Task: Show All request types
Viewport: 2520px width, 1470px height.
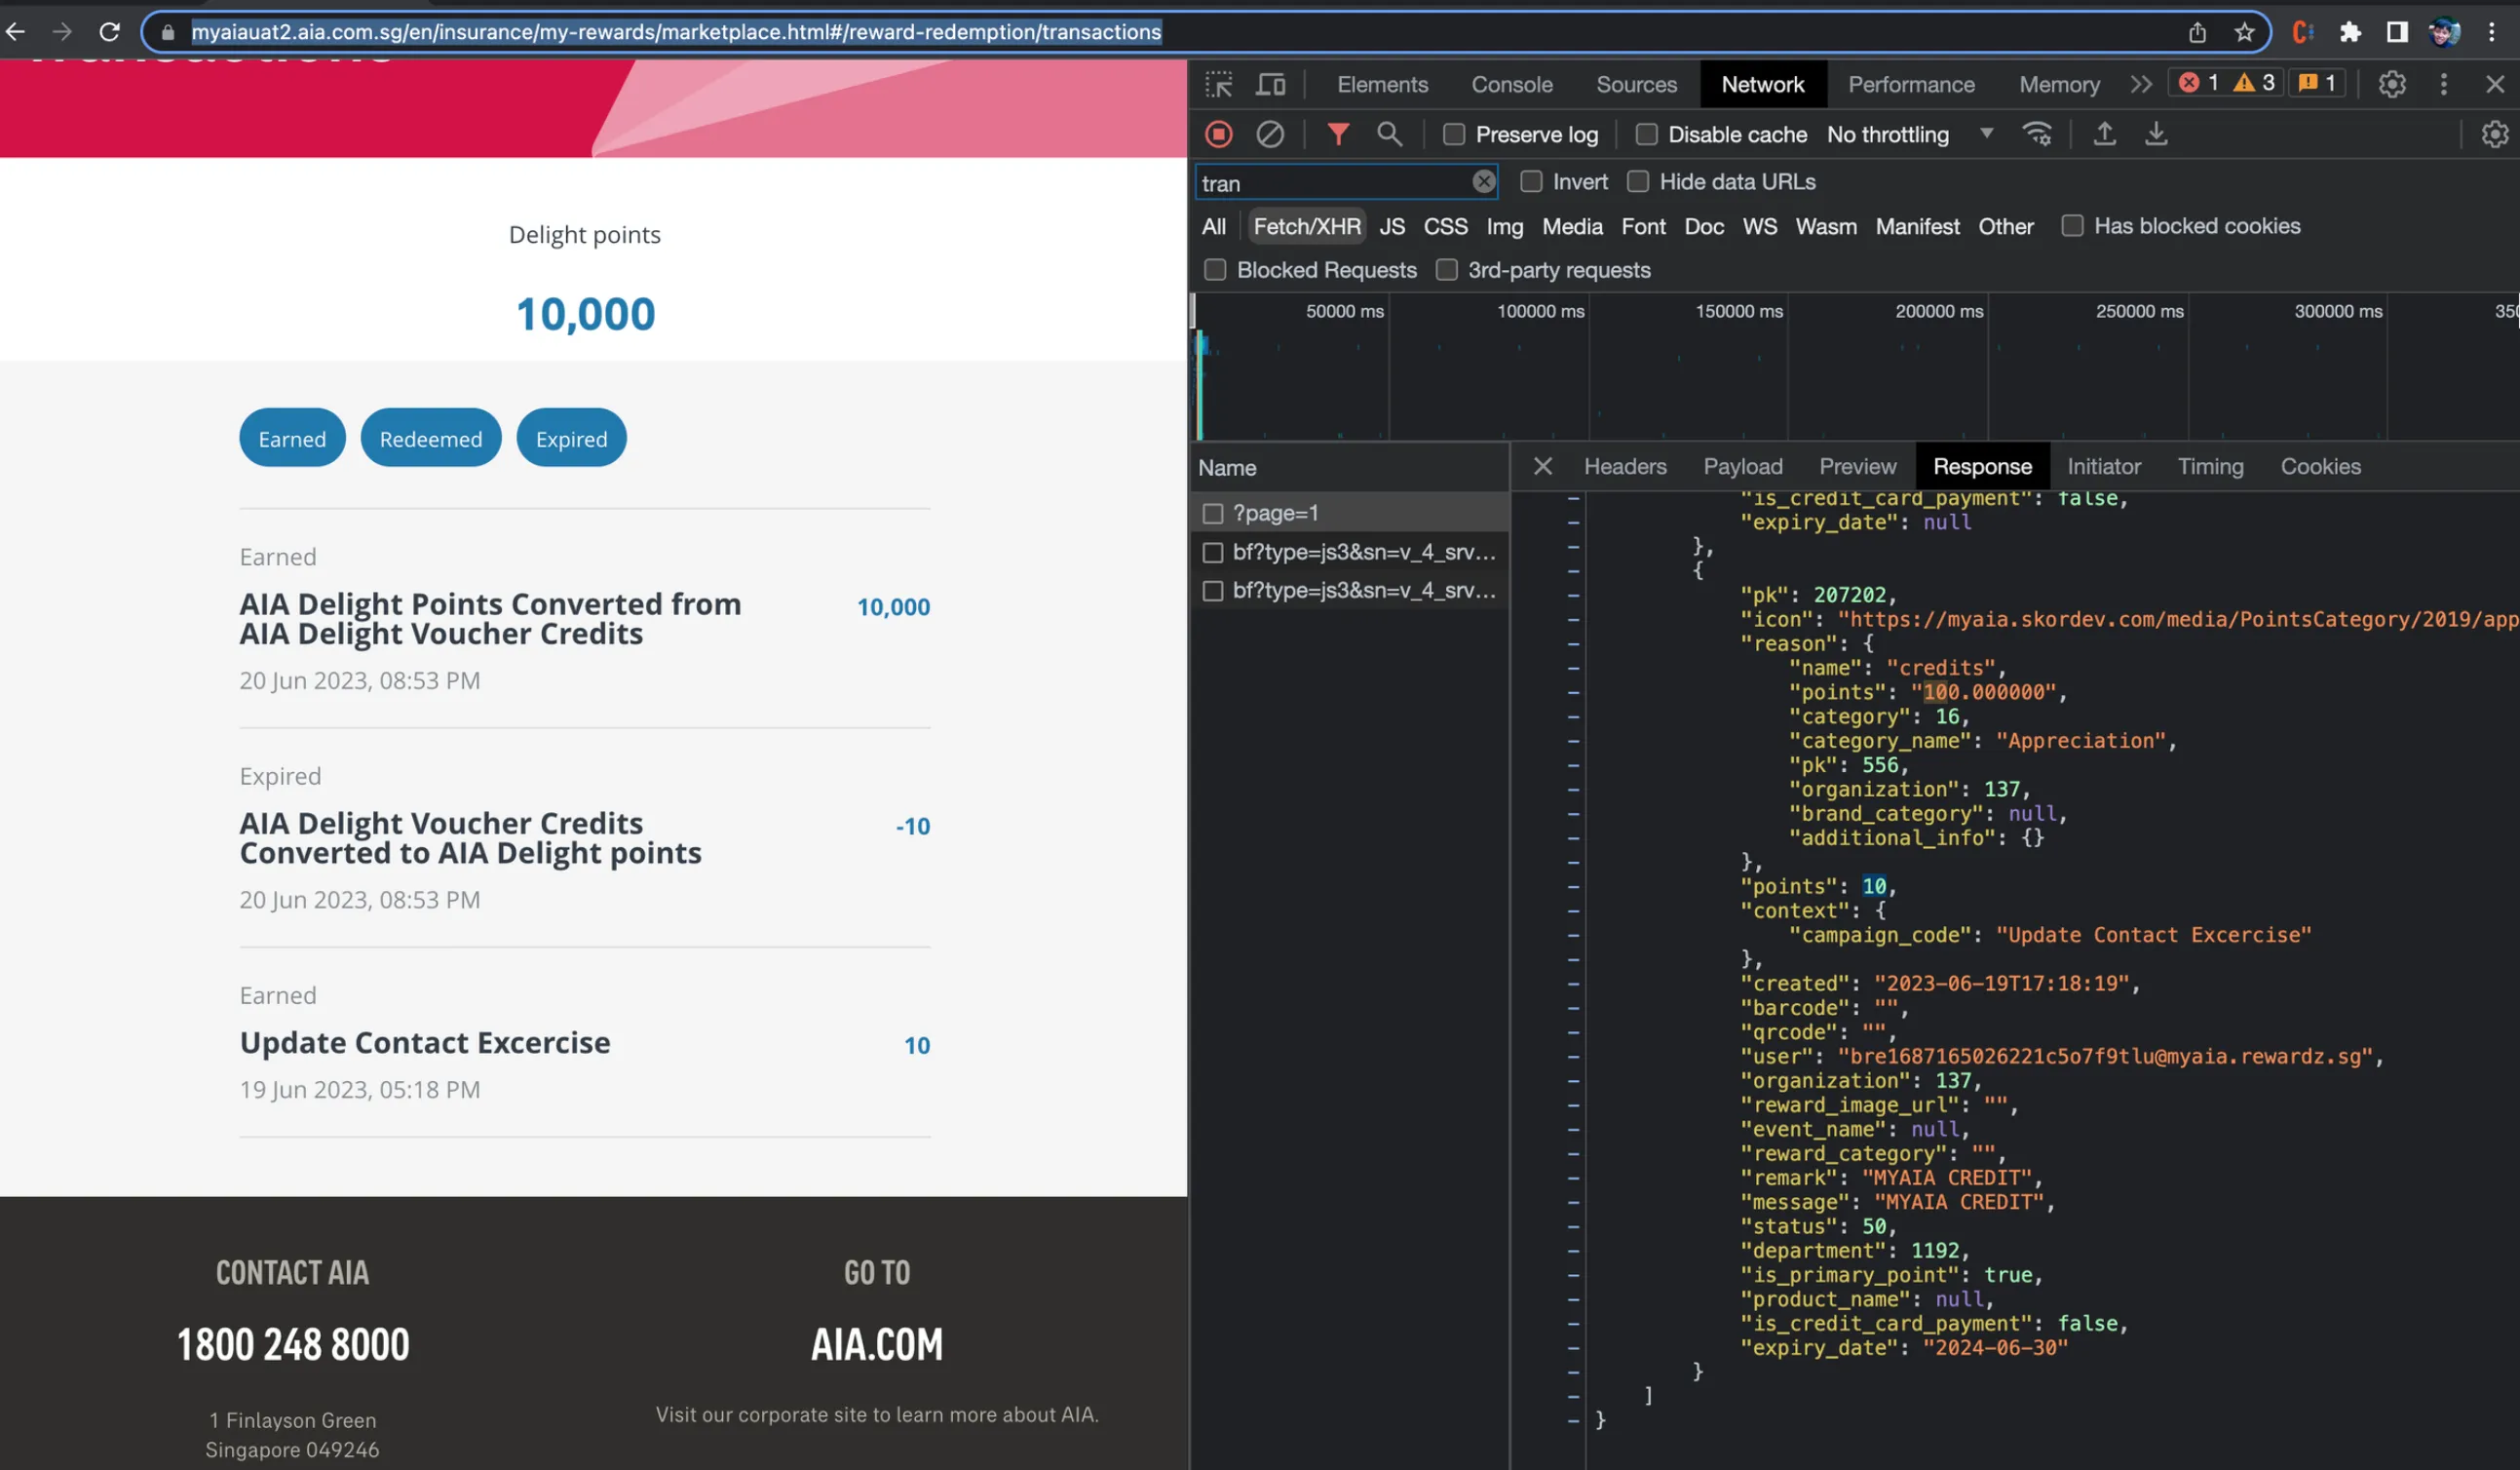Action: [x=1214, y=227]
